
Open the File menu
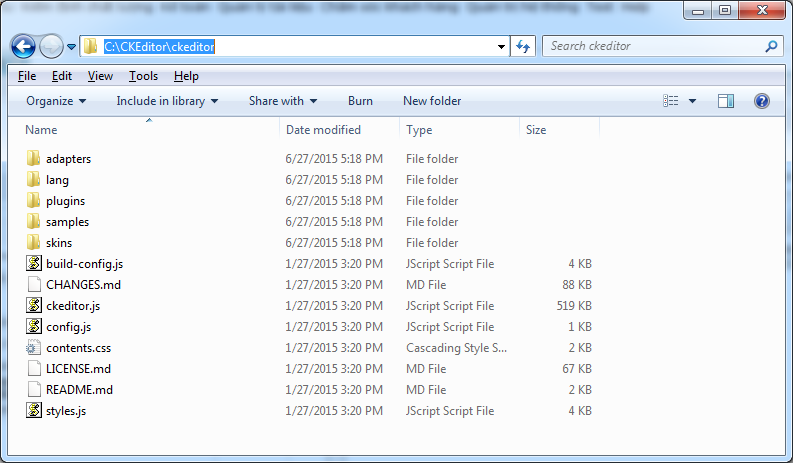[x=27, y=76]
